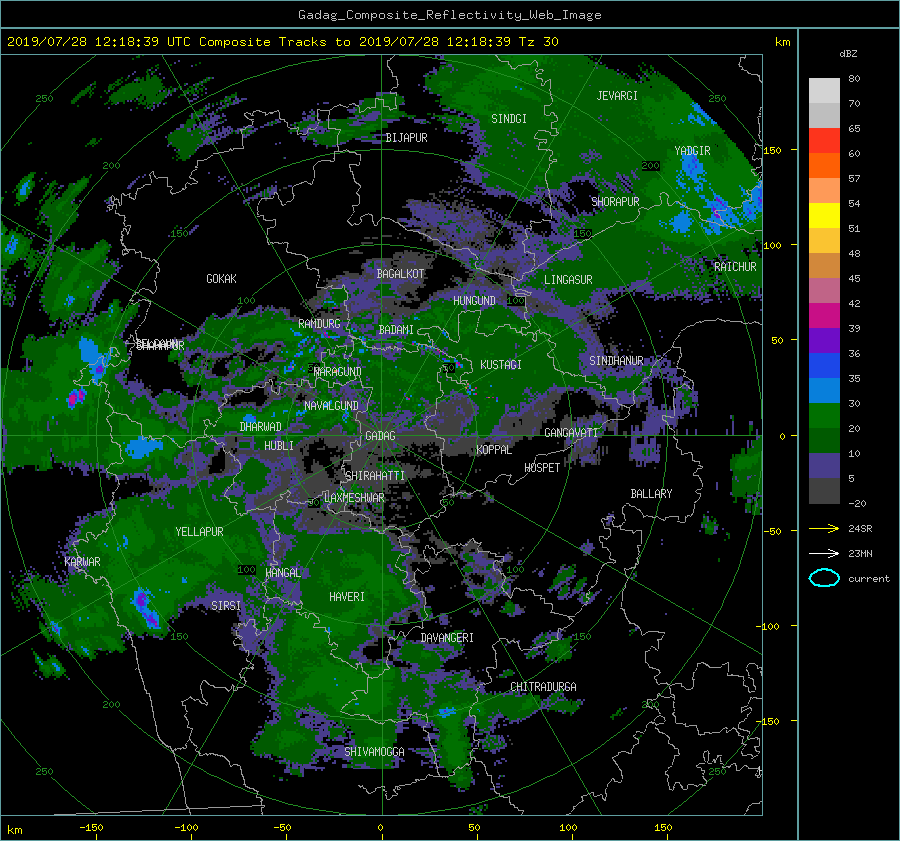Screen dimensions: 900x841
Task: Click the RAICHUR city label
Action: pyautogui.click(x=735, y=267)
